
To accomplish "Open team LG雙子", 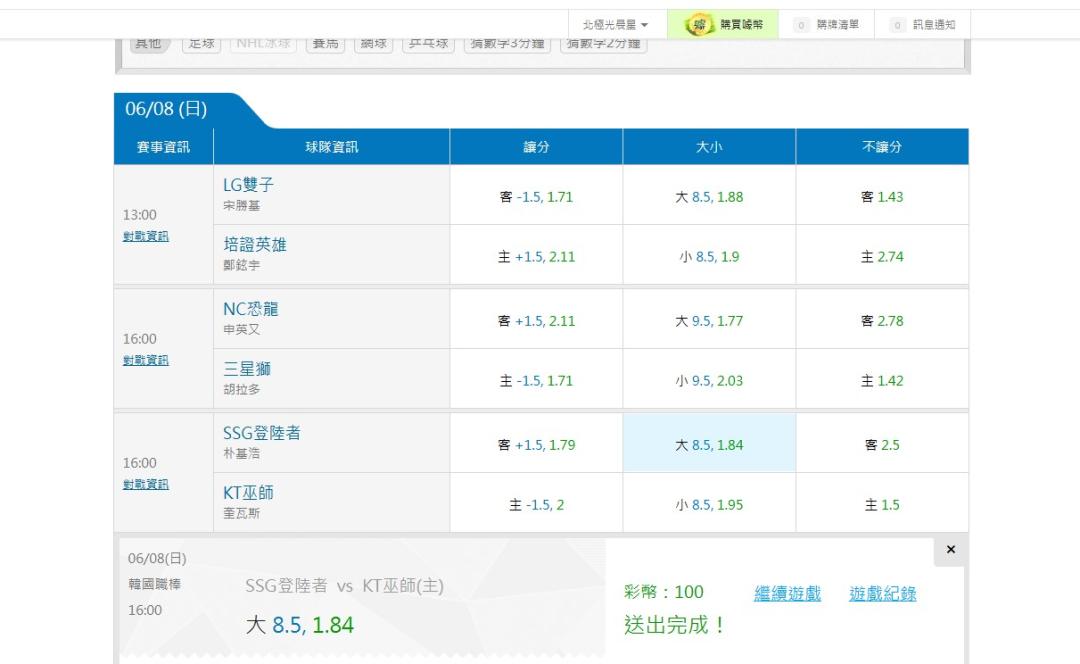I will pyautogui.click(x=248, y=185).
